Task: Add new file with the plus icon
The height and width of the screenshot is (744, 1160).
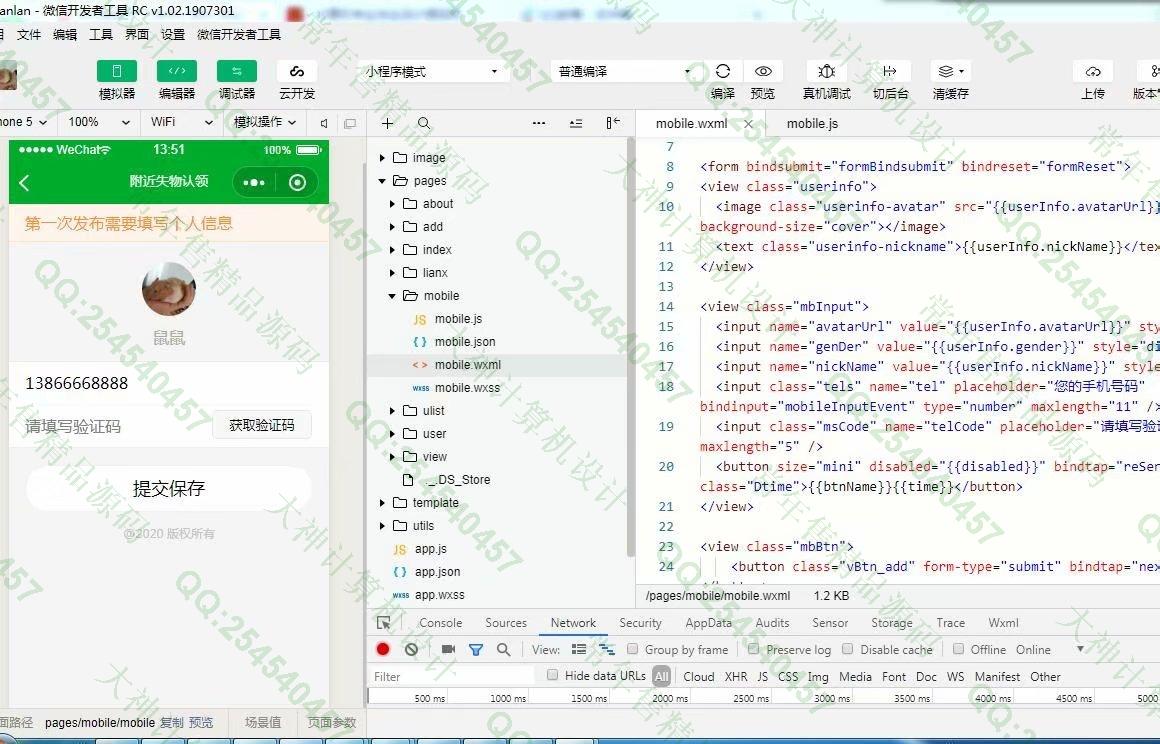Action: click(388, 123)
